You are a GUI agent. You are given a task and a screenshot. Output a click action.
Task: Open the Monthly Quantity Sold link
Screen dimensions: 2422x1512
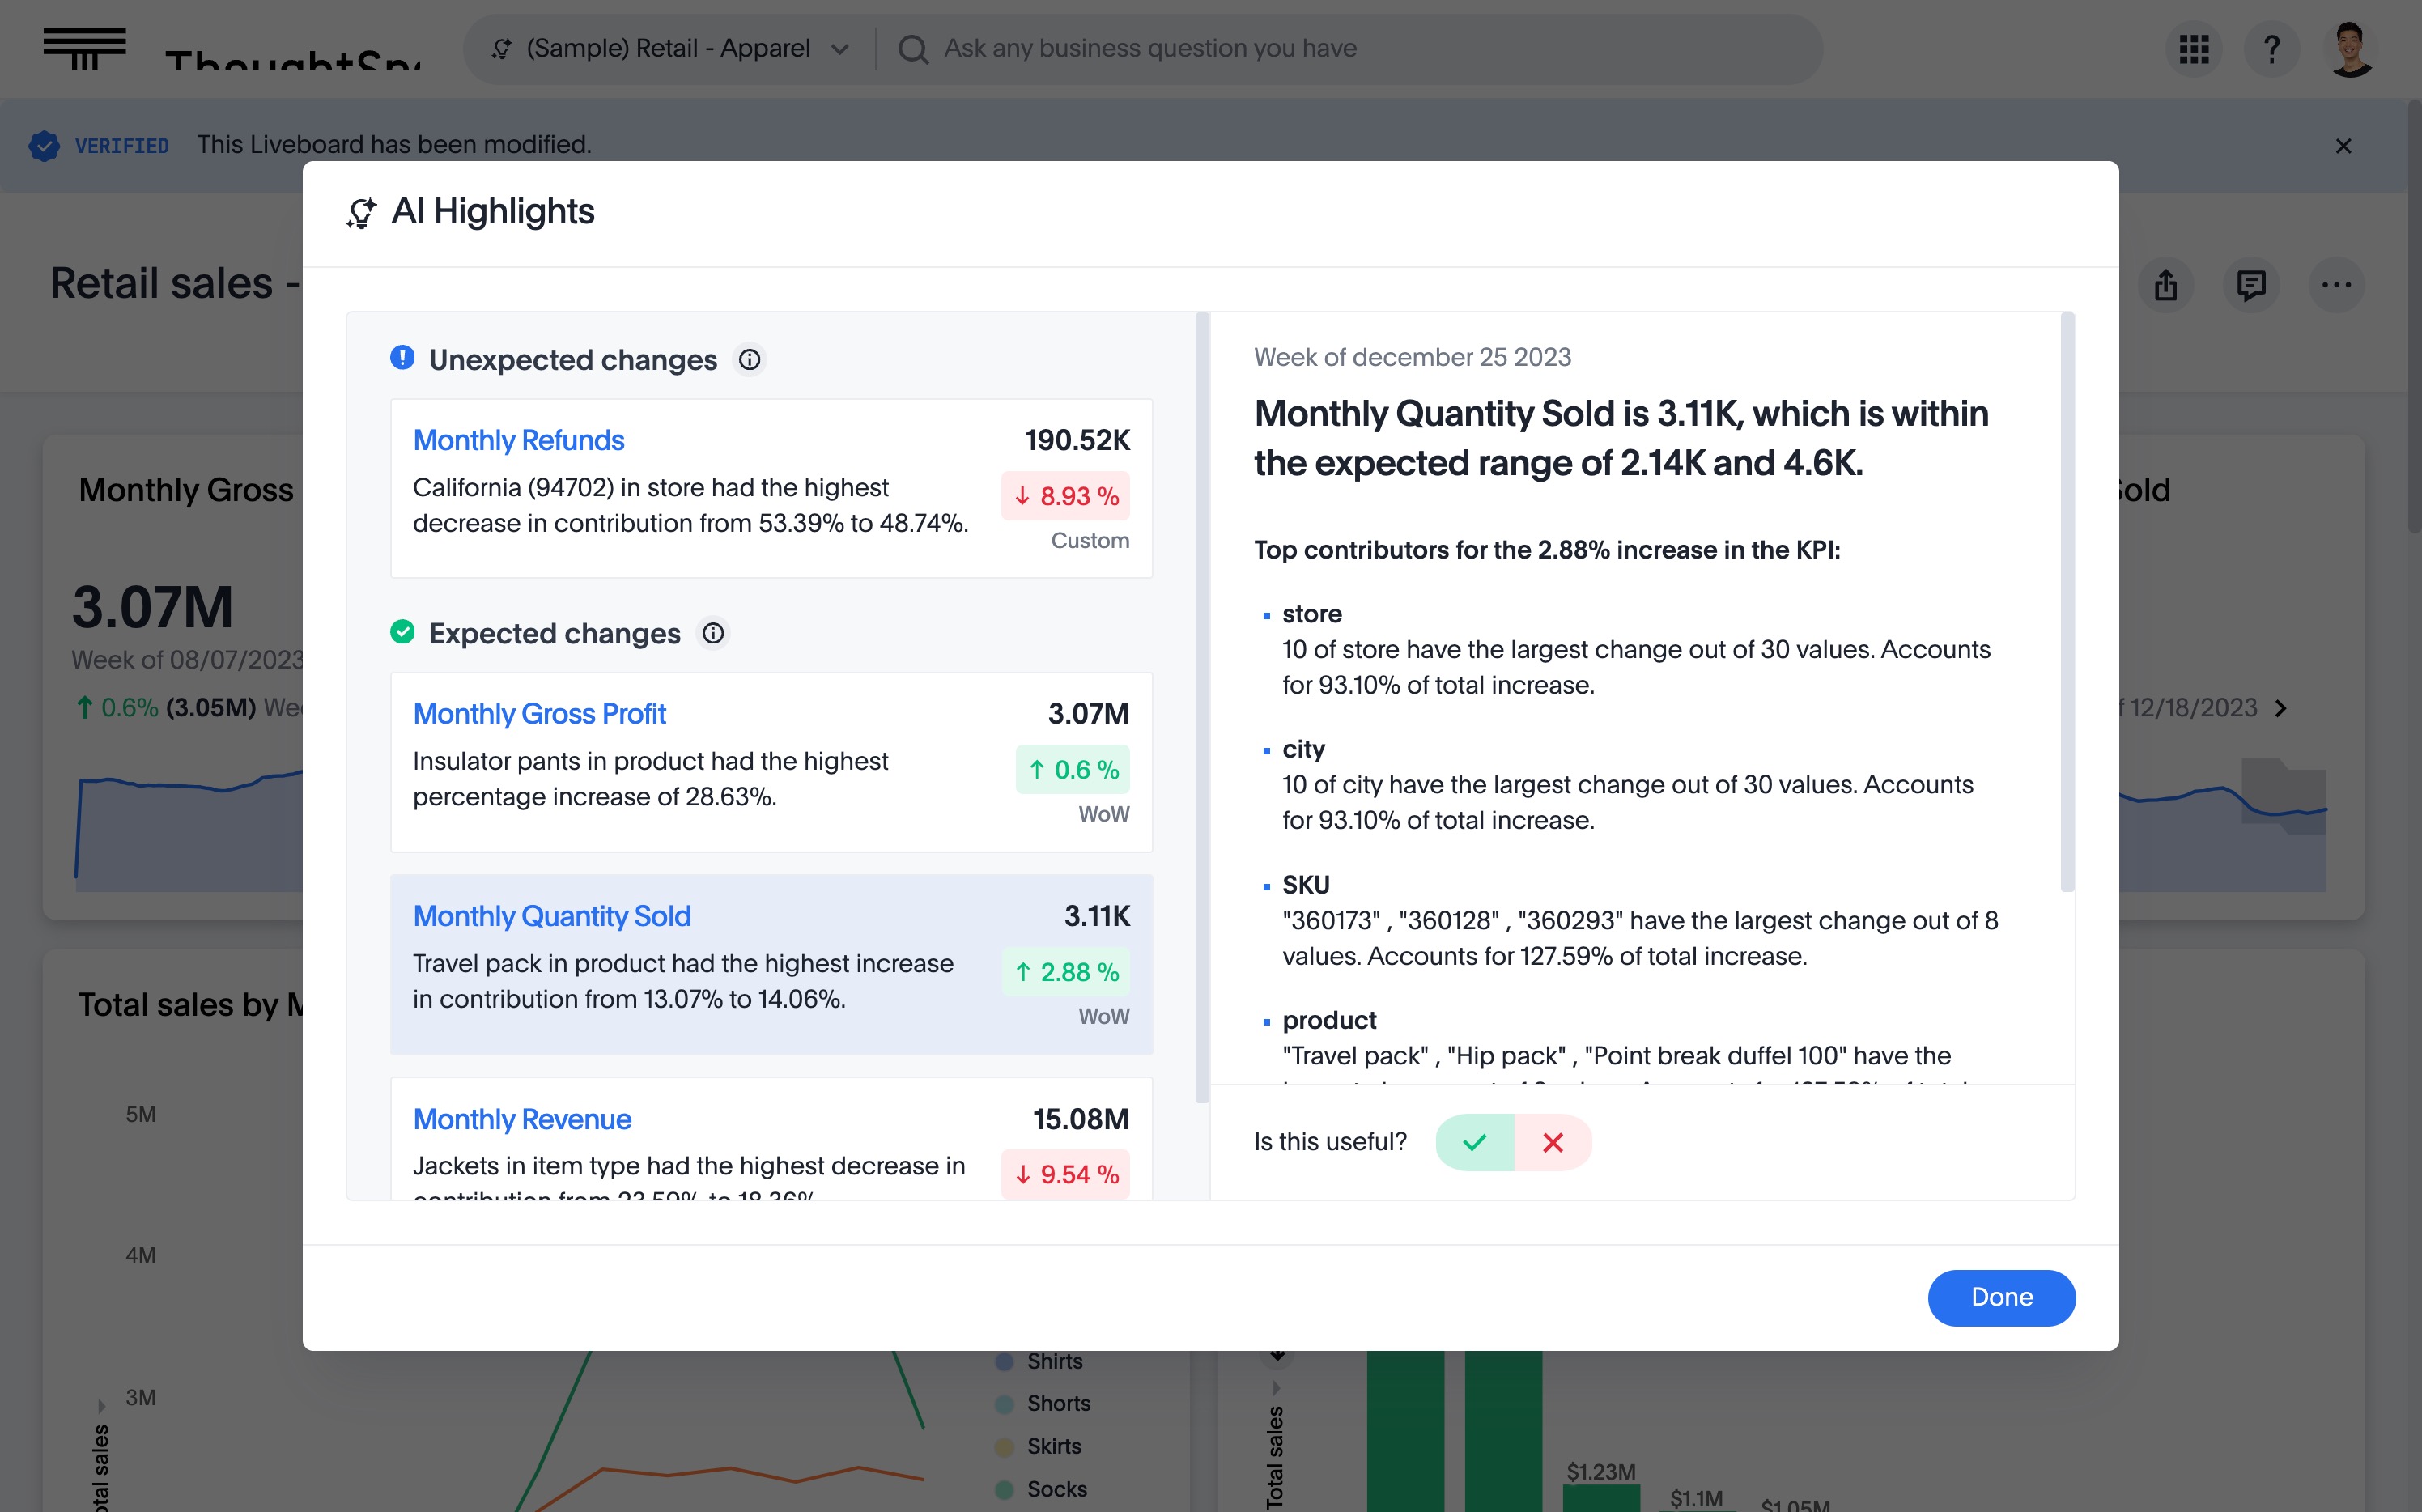point(551,916)
